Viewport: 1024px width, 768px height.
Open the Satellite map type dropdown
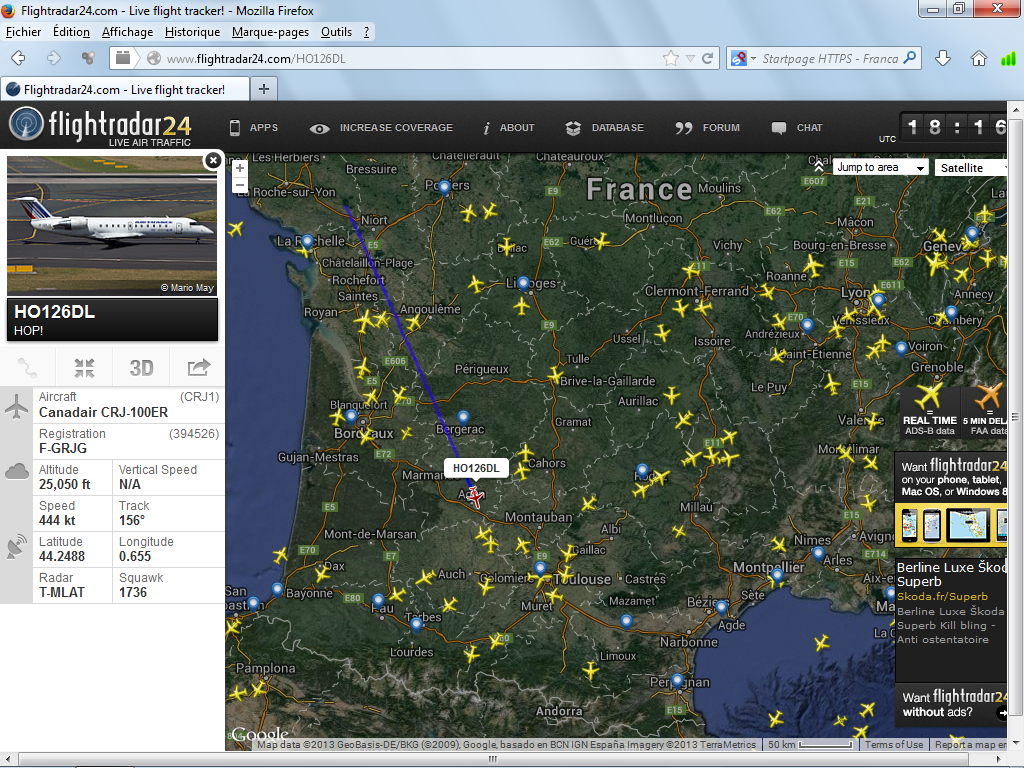[970, 168]
